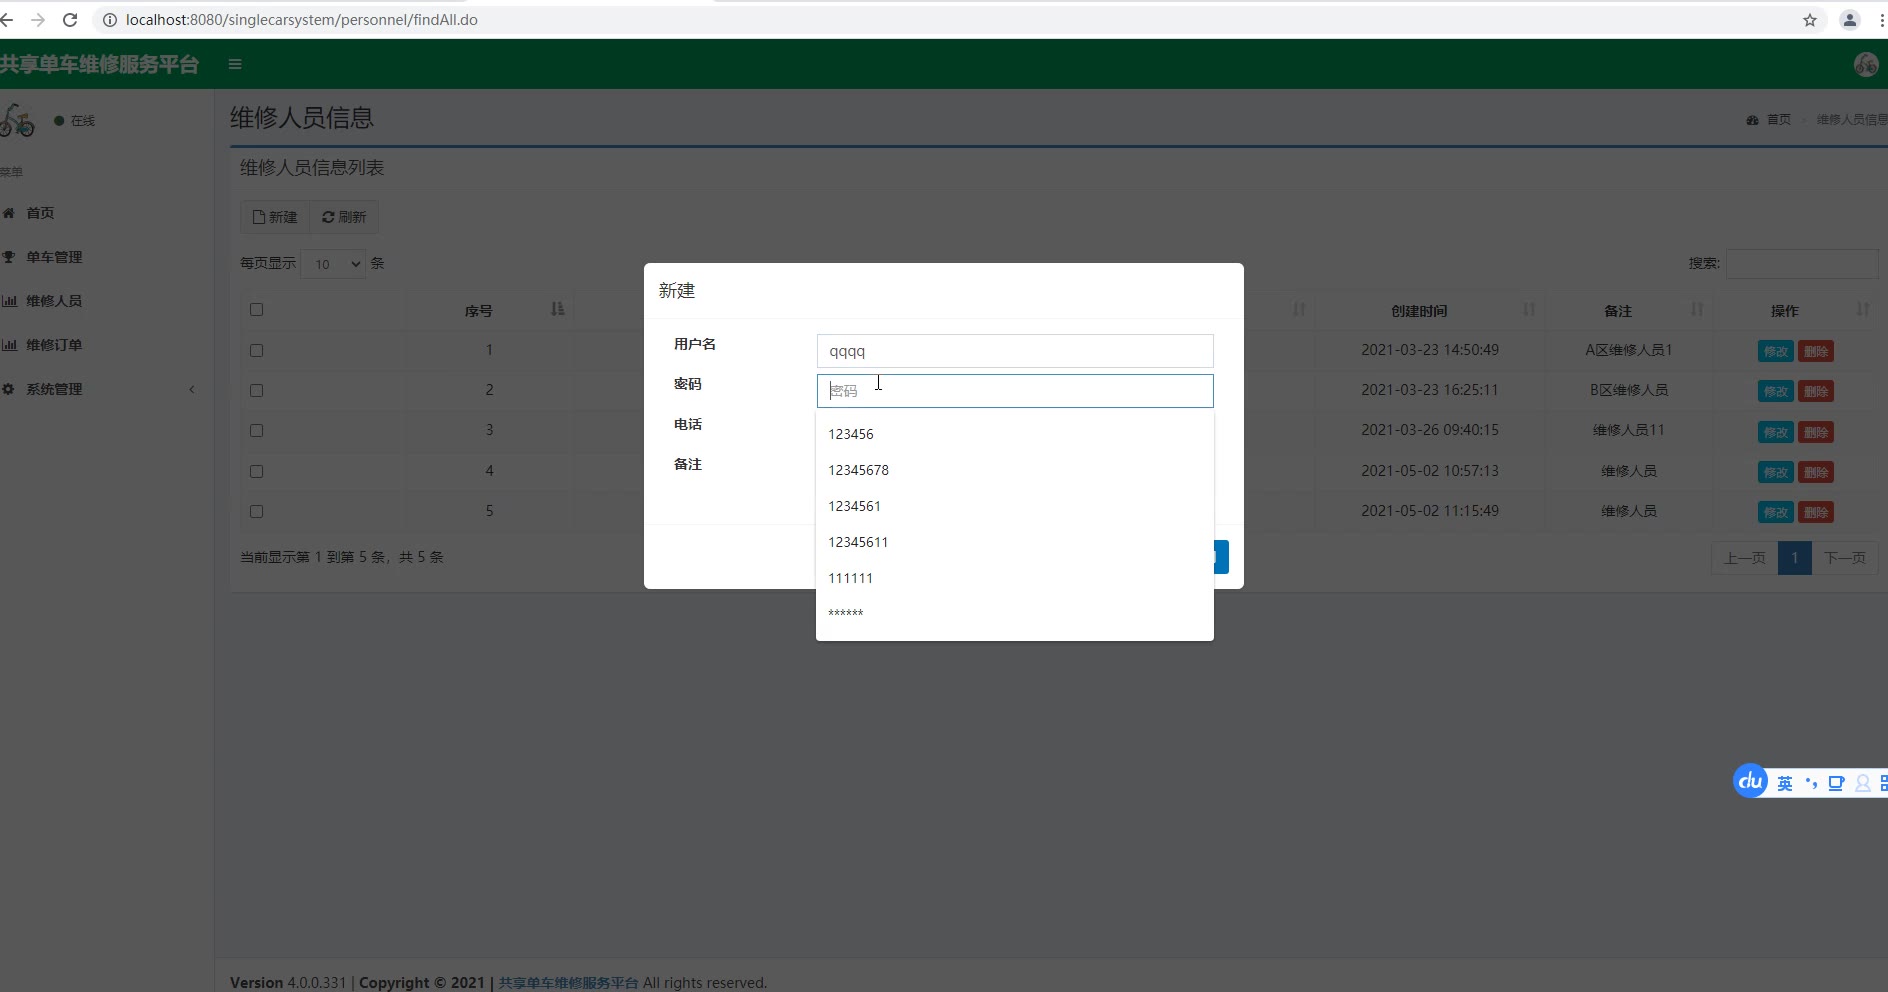
Task: Click the A区维修人员1 remark cell
Action: coord(1629,350)
